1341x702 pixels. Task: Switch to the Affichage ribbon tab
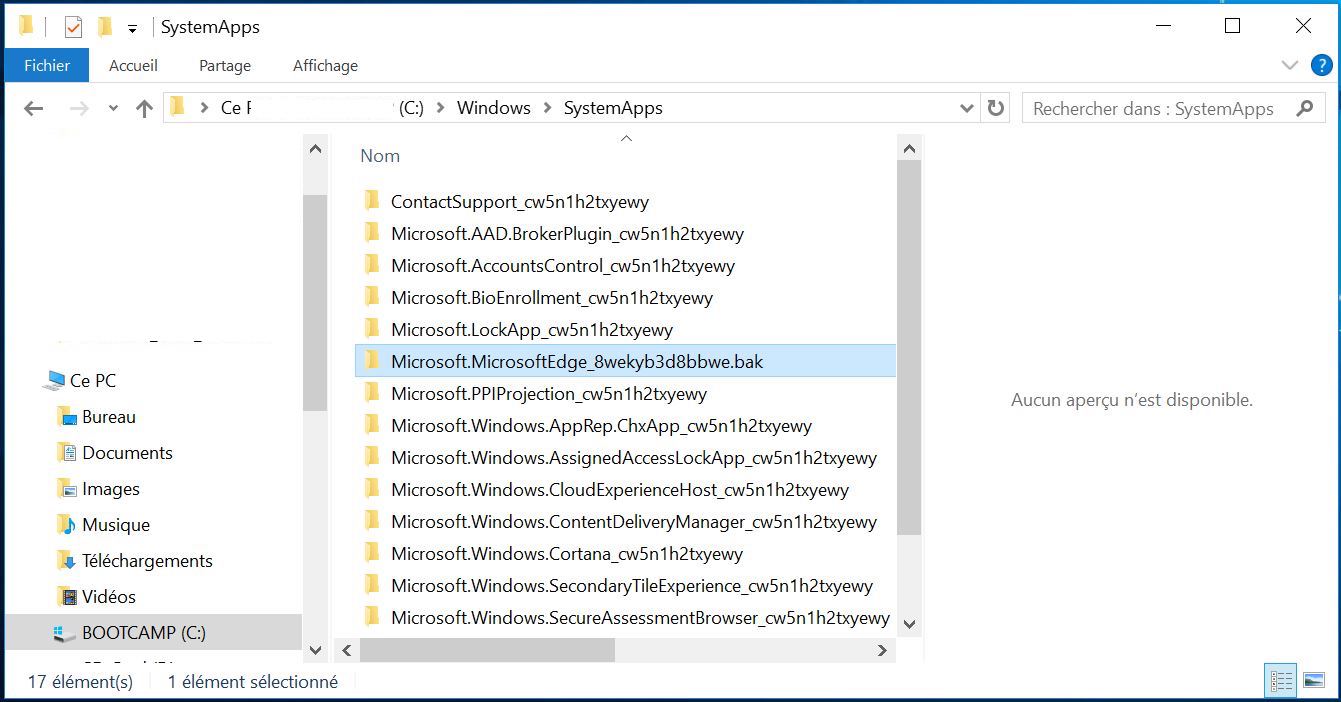[325, 65]
